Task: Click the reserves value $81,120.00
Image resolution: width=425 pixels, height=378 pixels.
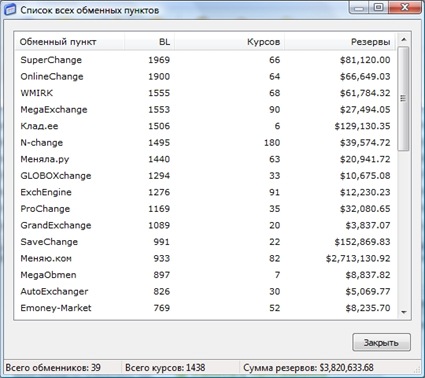Action: [365, 60]
